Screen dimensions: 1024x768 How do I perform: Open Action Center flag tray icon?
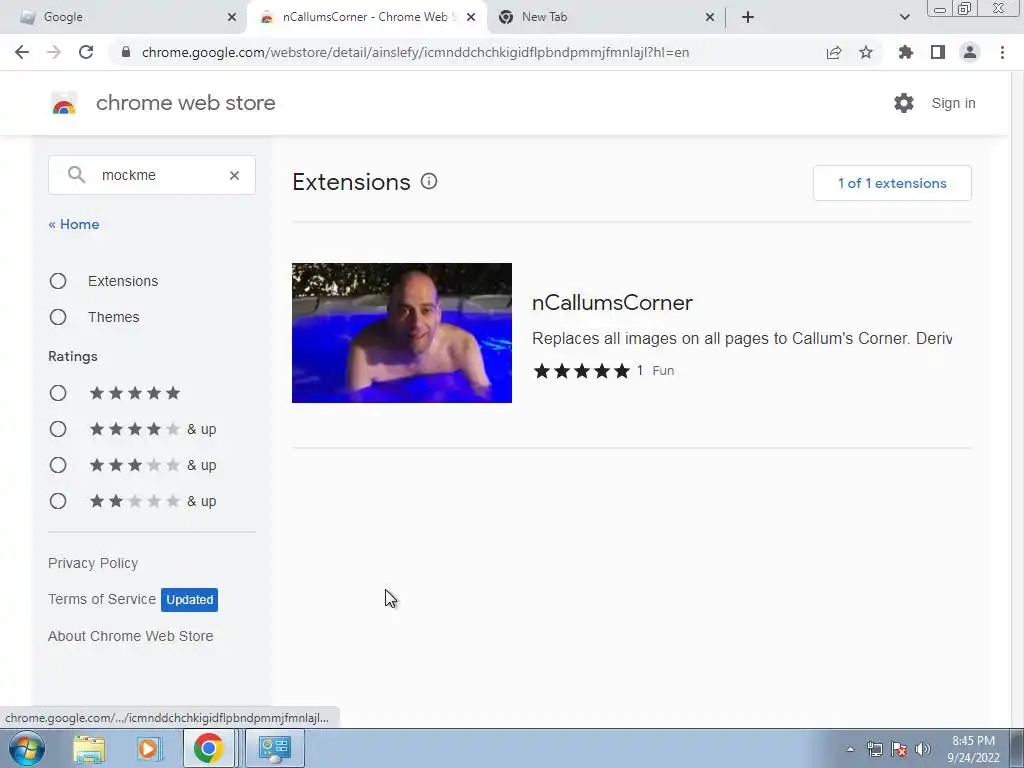899,749
